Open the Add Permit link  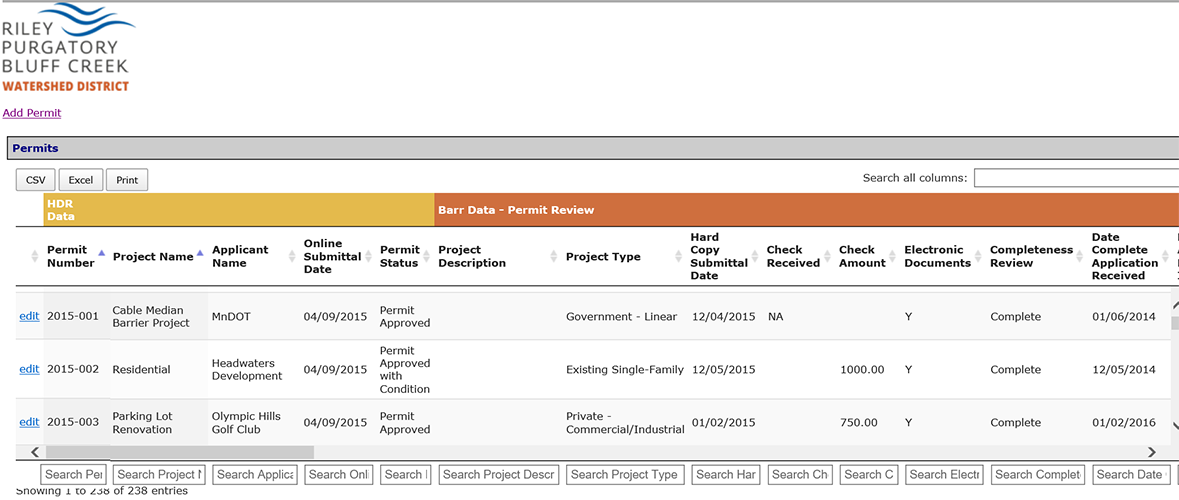tap(32, 113)
